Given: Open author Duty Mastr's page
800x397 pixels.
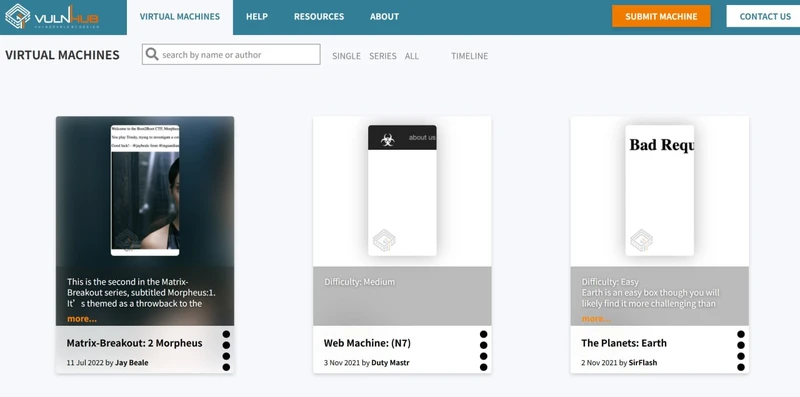Looking at the screenshot, I should pos(390,363).
